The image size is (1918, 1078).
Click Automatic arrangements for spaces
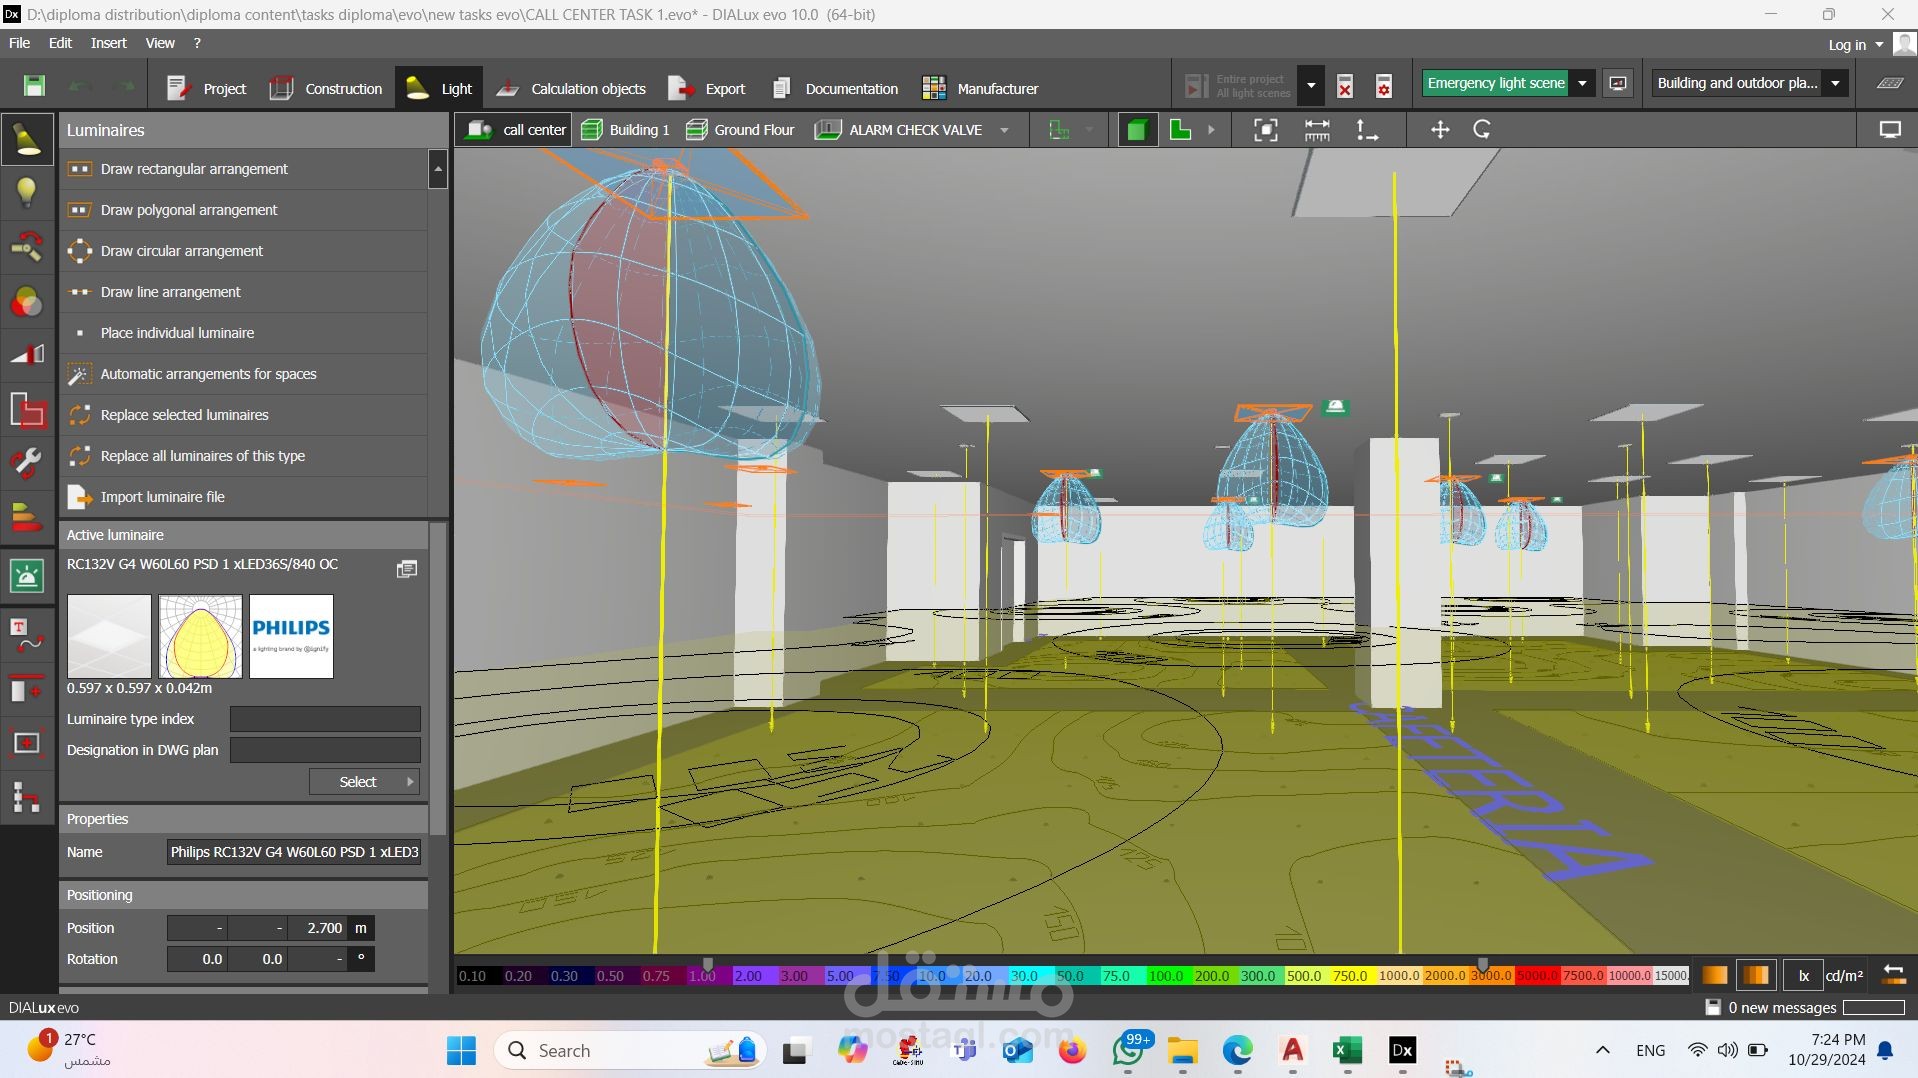coord(208,374)
